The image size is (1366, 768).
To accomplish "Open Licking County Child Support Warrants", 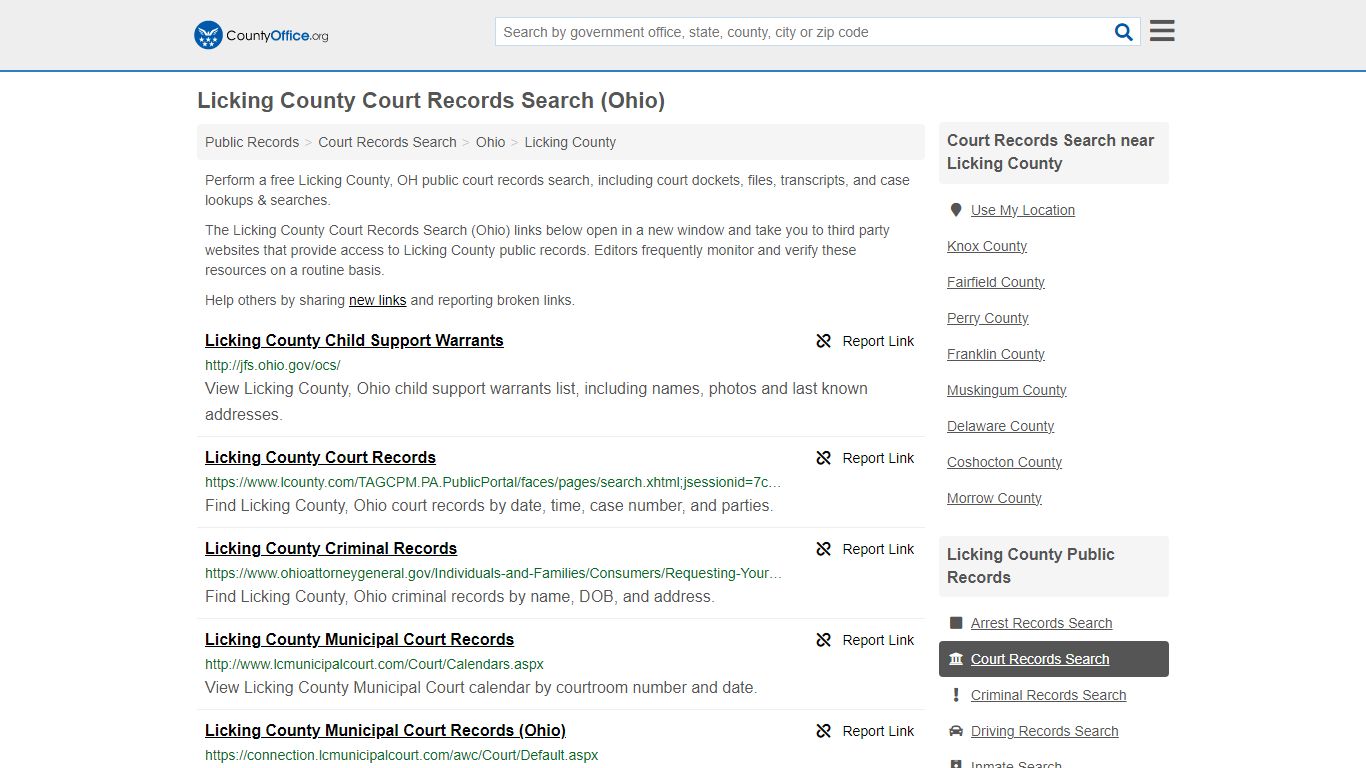I will 354,340.
